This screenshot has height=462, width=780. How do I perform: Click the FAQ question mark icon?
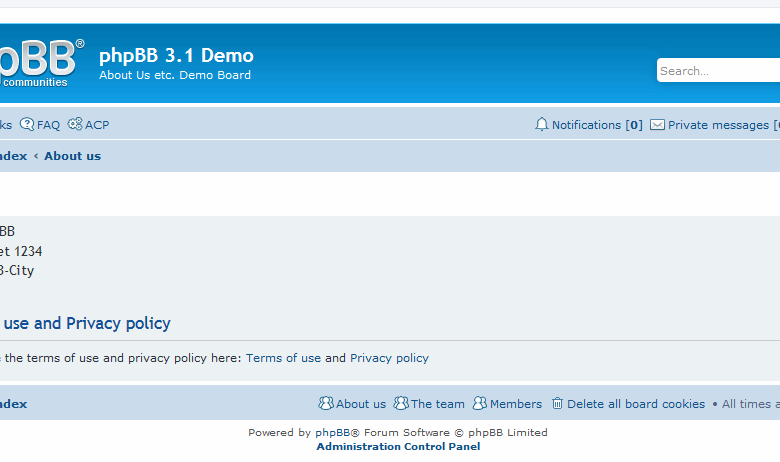[27, 125]
